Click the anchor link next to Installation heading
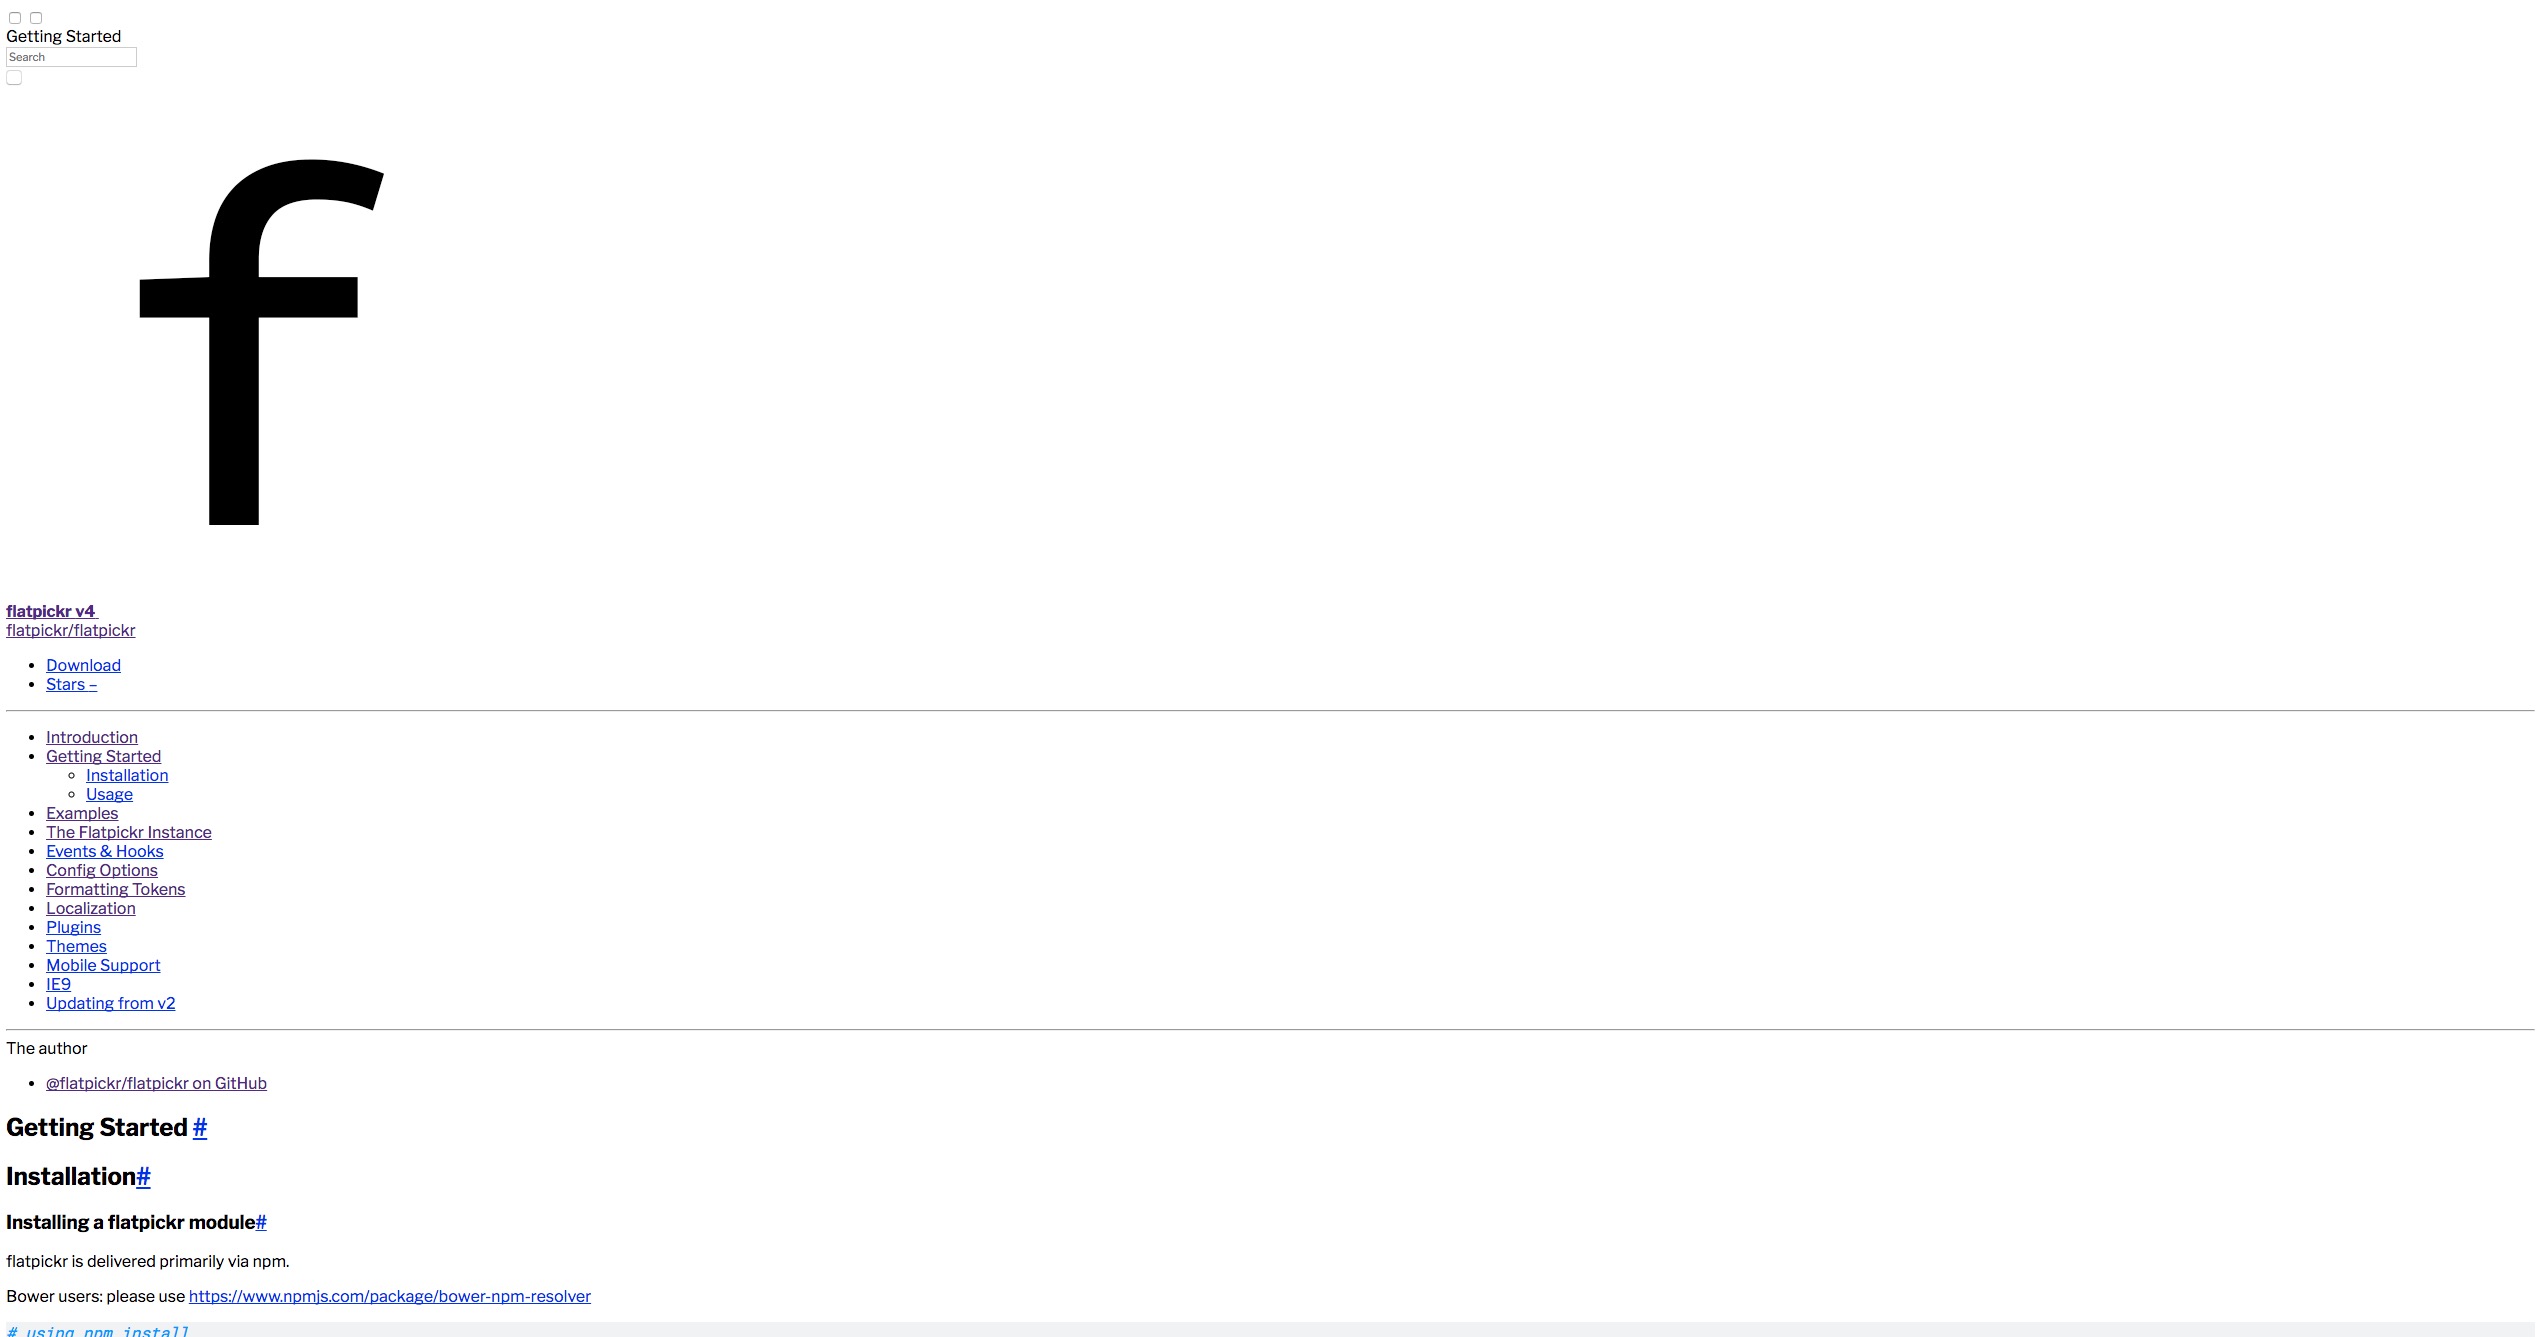This screenshot has width=2540, height=1337. pyautogui.click(x=143, y=1177)
